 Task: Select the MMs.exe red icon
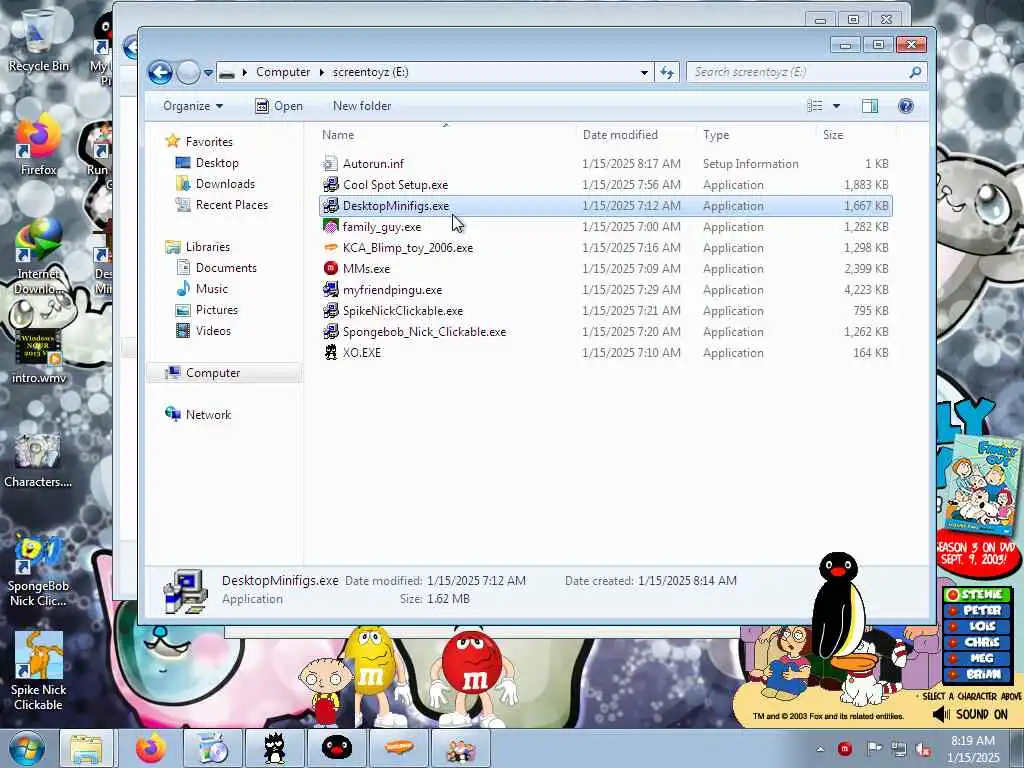330,268
